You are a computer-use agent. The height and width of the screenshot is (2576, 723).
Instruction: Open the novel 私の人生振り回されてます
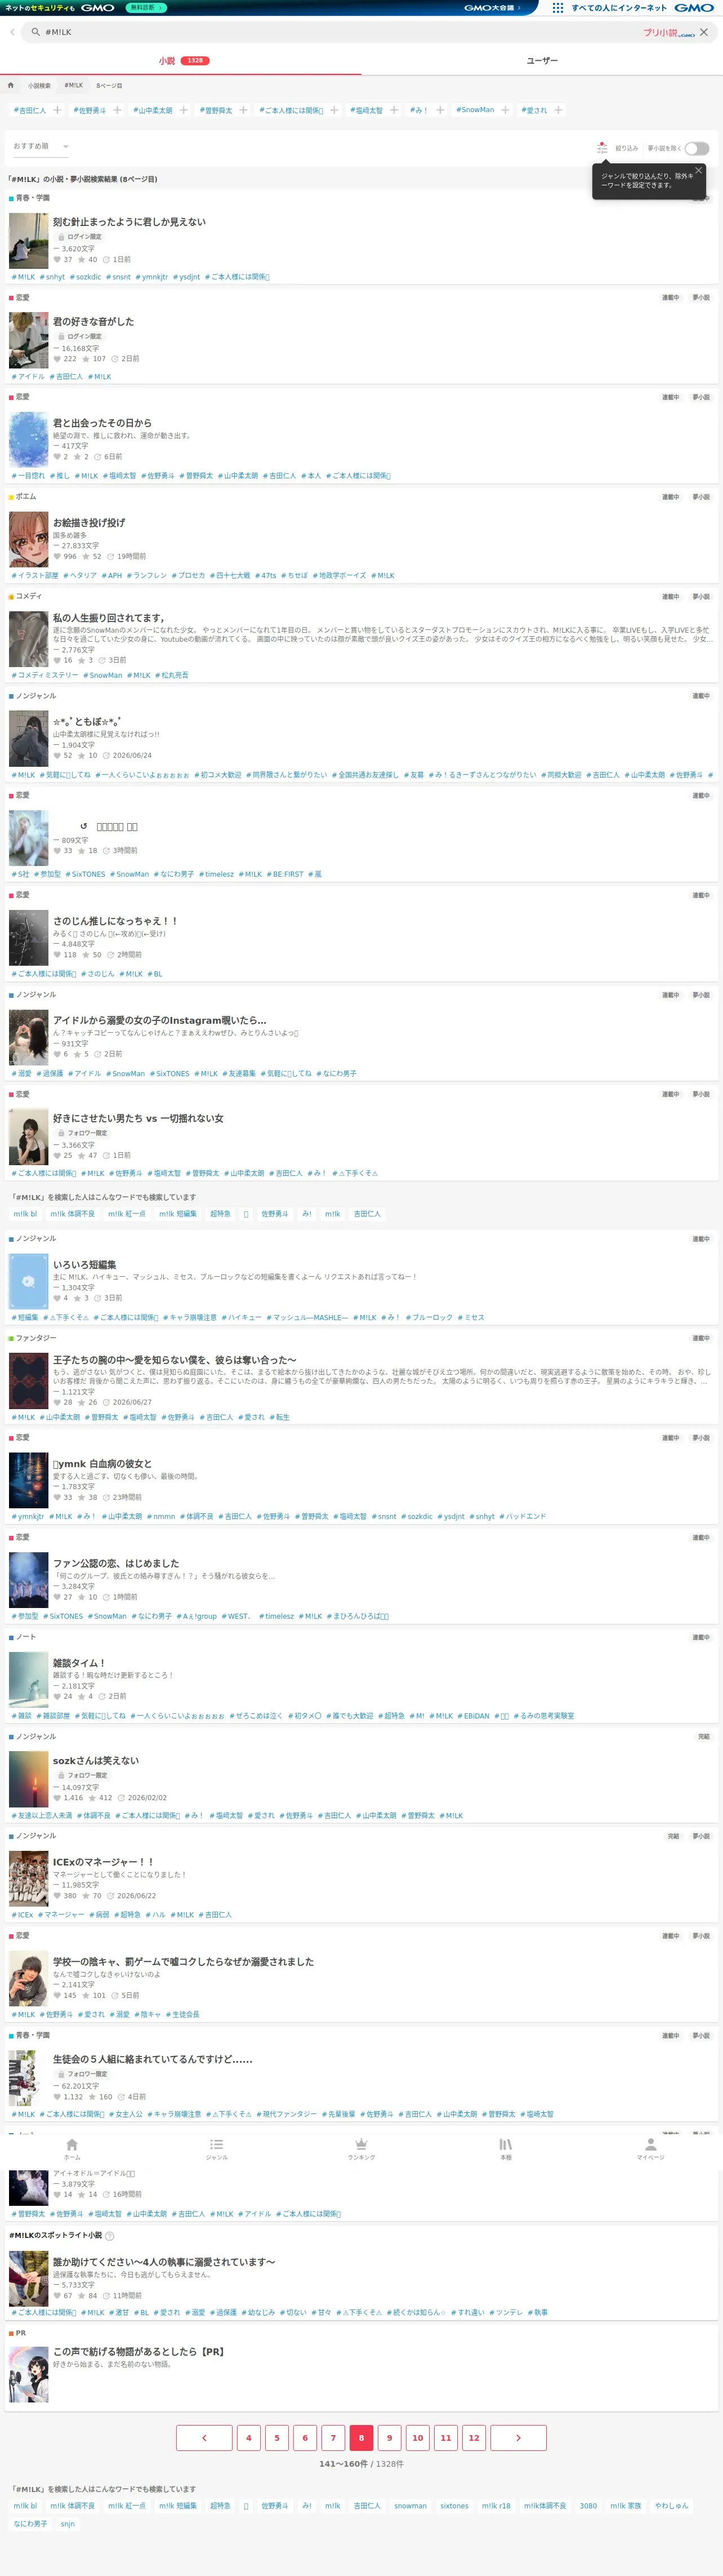pos(108,618)
